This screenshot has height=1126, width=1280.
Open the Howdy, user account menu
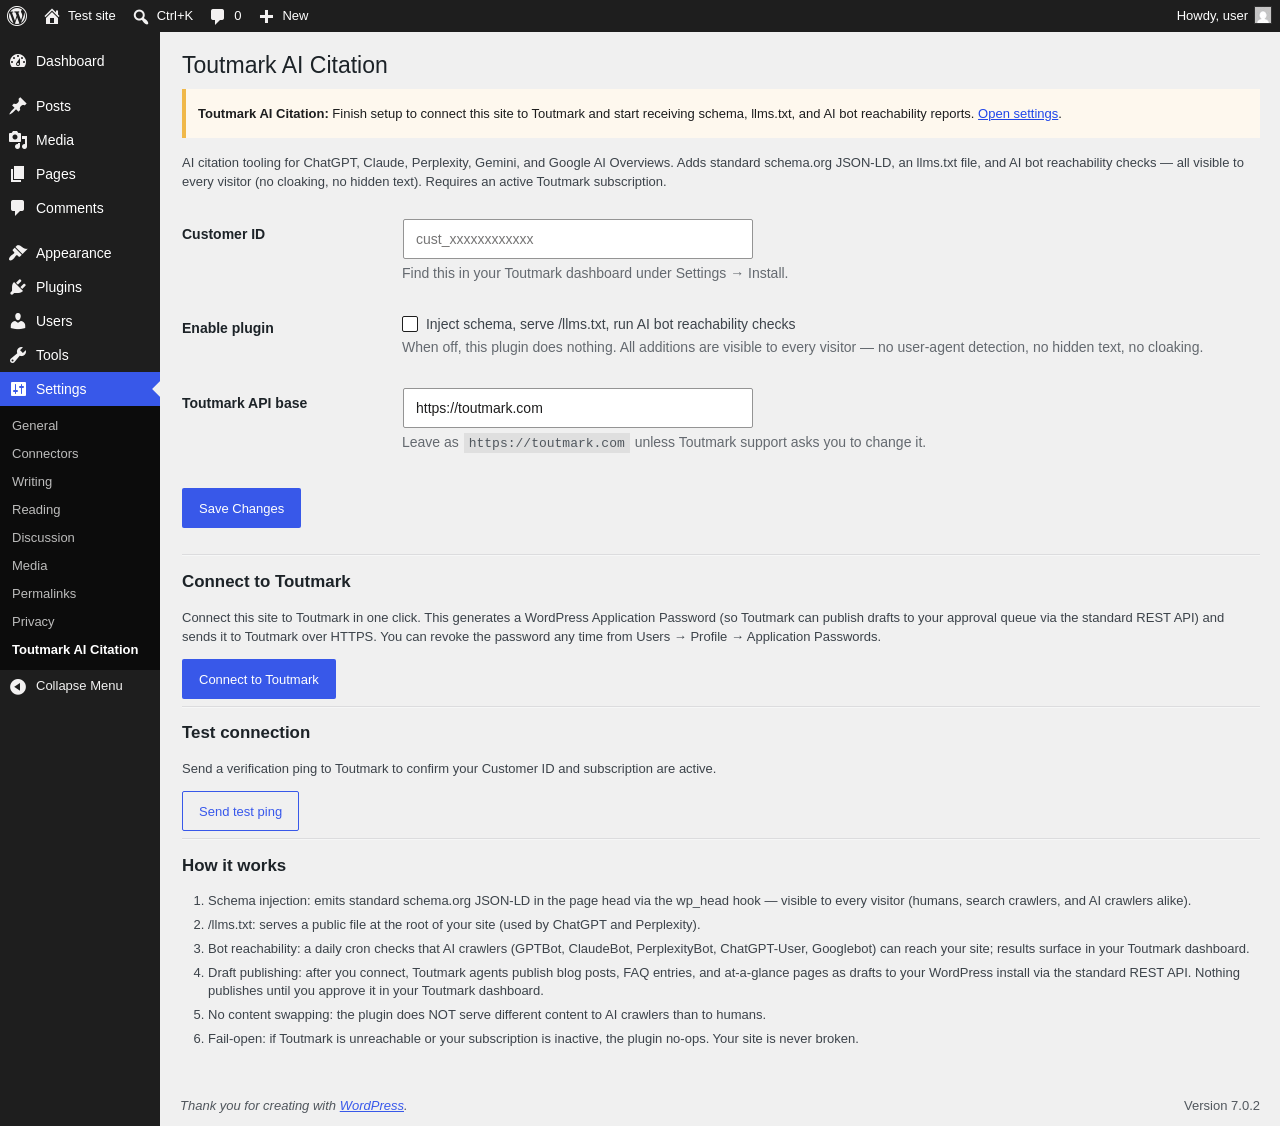tap(1223, 16)
